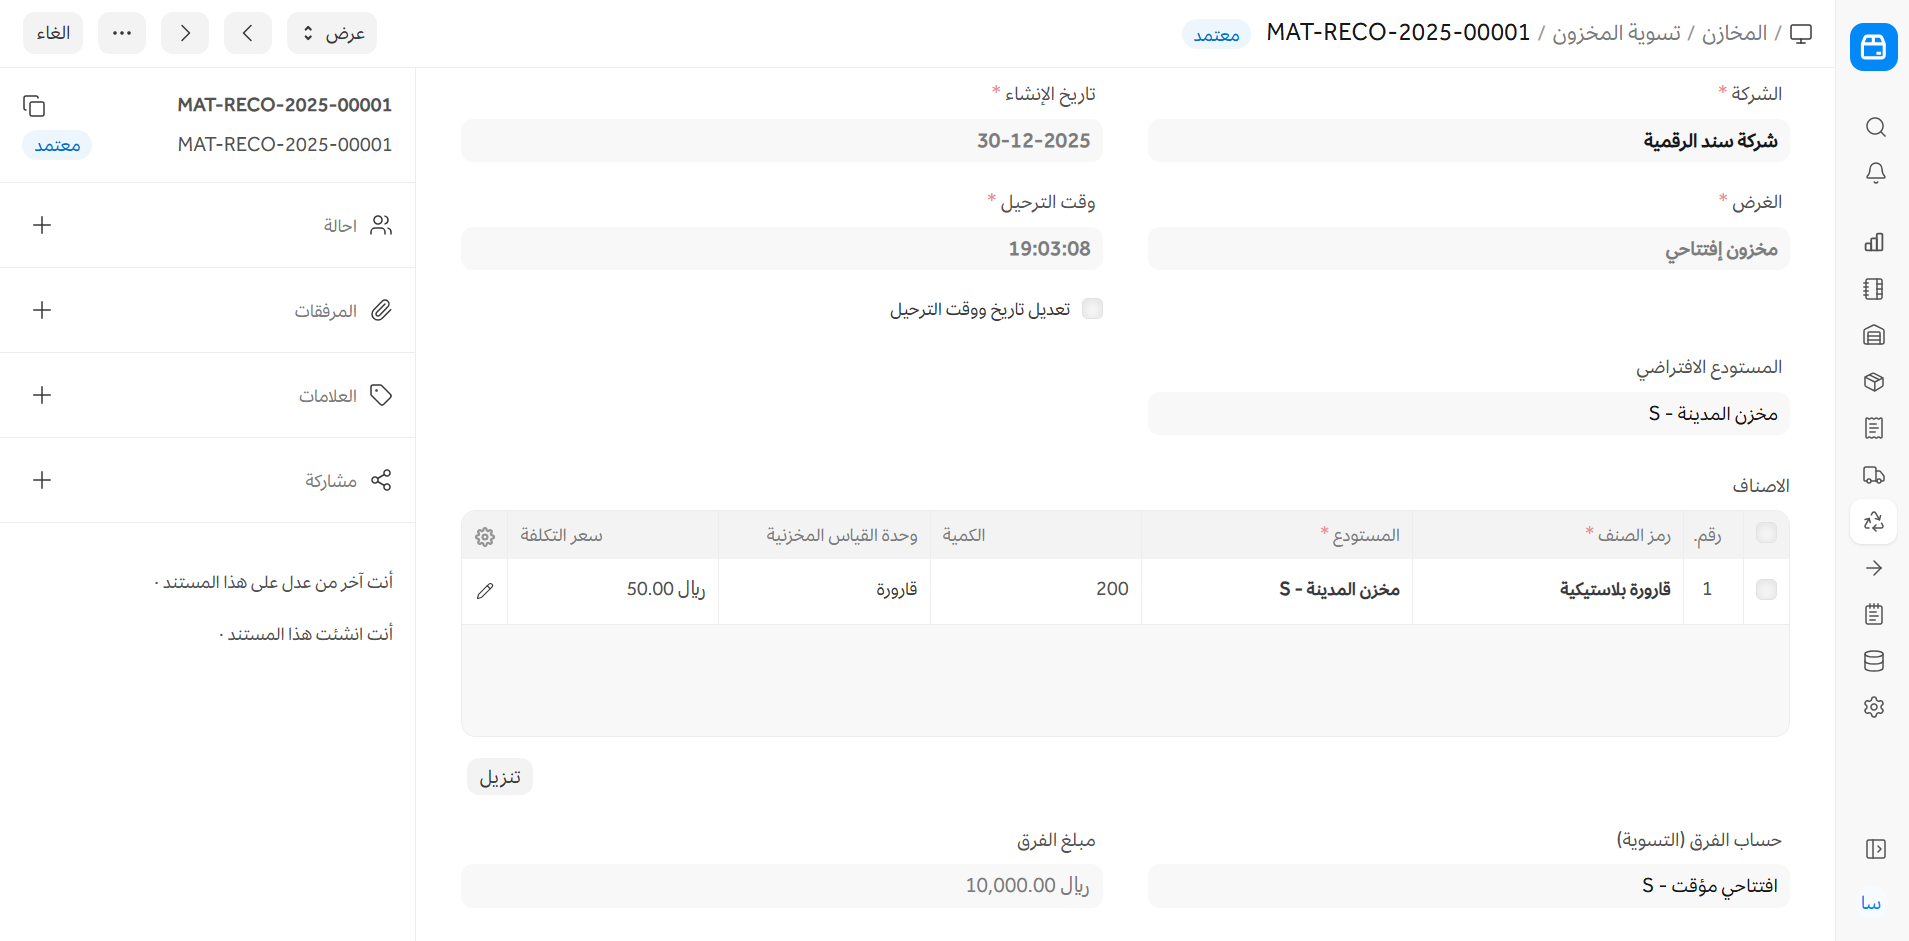Click the تنزيل download button
The width and height of the screenshot is (1909, 941).
(x=500, y=777)
